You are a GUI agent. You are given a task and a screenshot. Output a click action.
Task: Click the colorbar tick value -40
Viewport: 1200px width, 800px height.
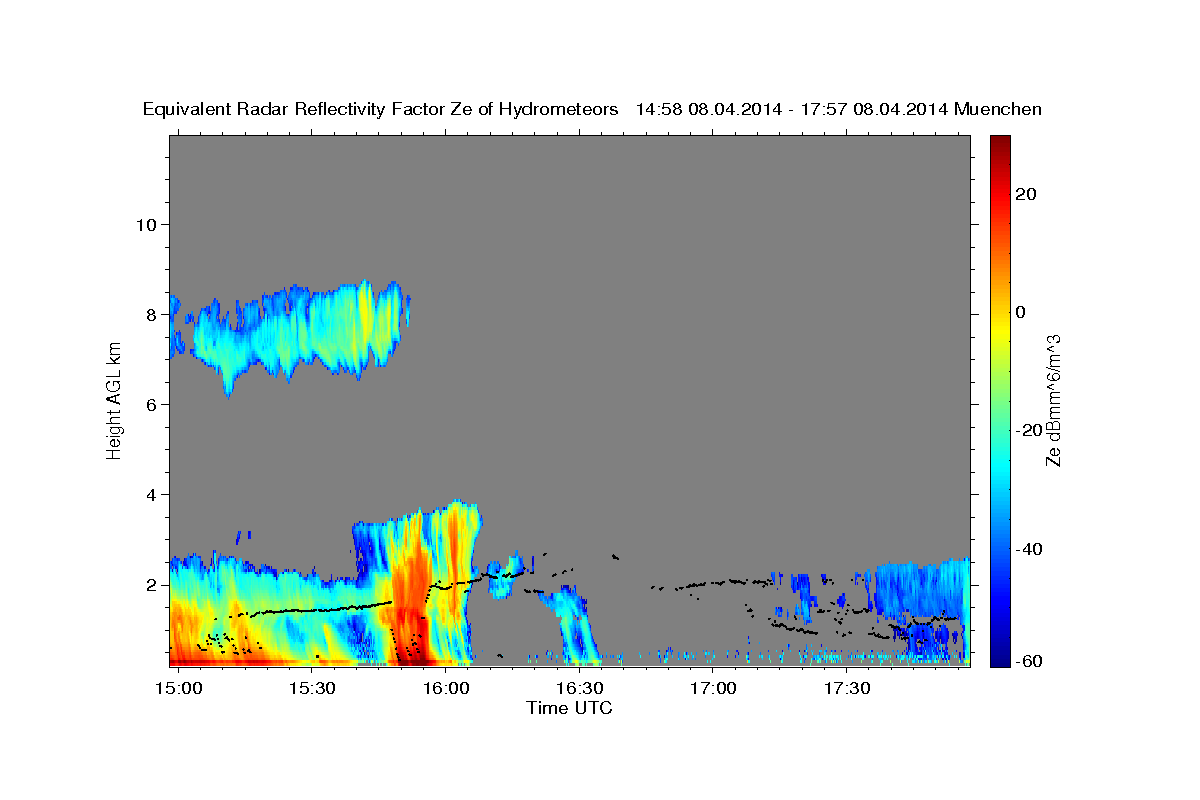coord(1029,548)
